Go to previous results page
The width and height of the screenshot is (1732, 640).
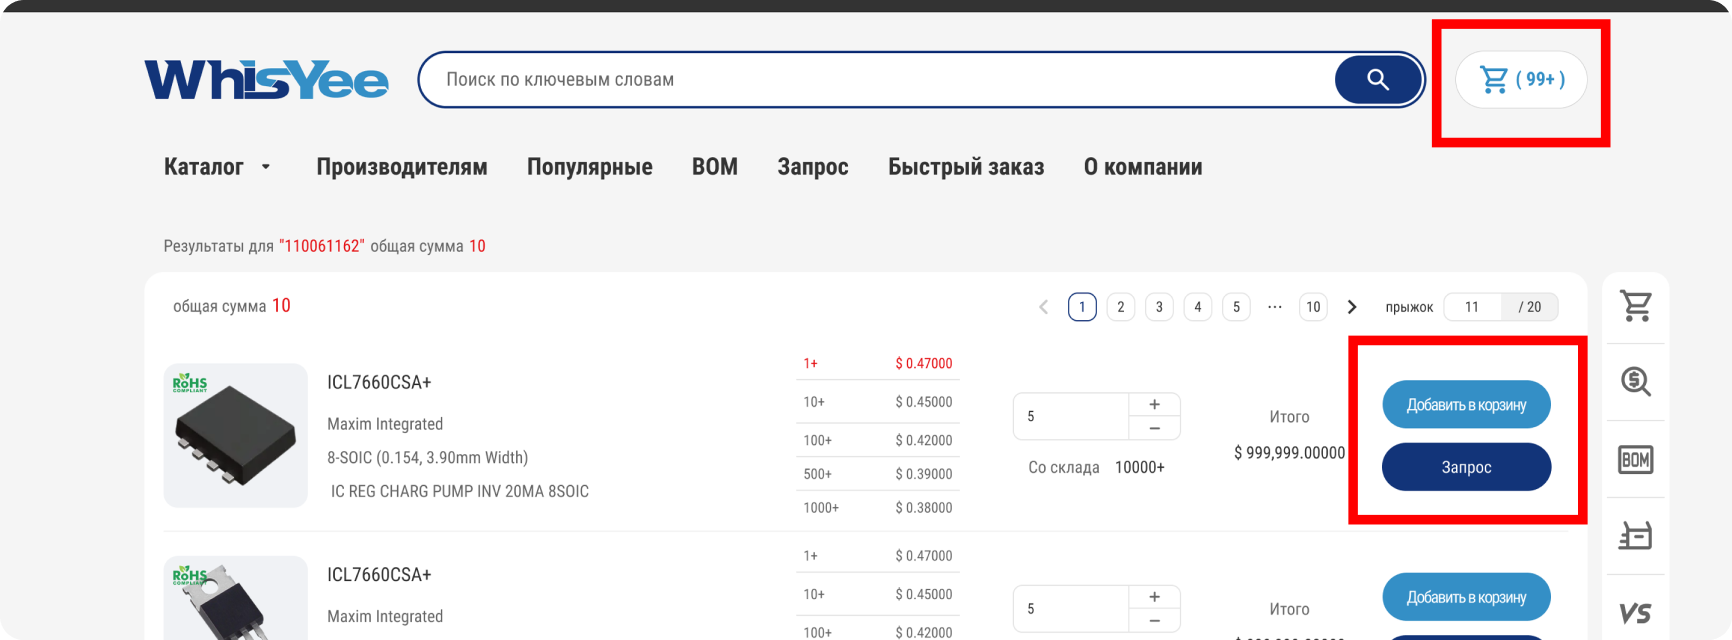point(1044,307)
